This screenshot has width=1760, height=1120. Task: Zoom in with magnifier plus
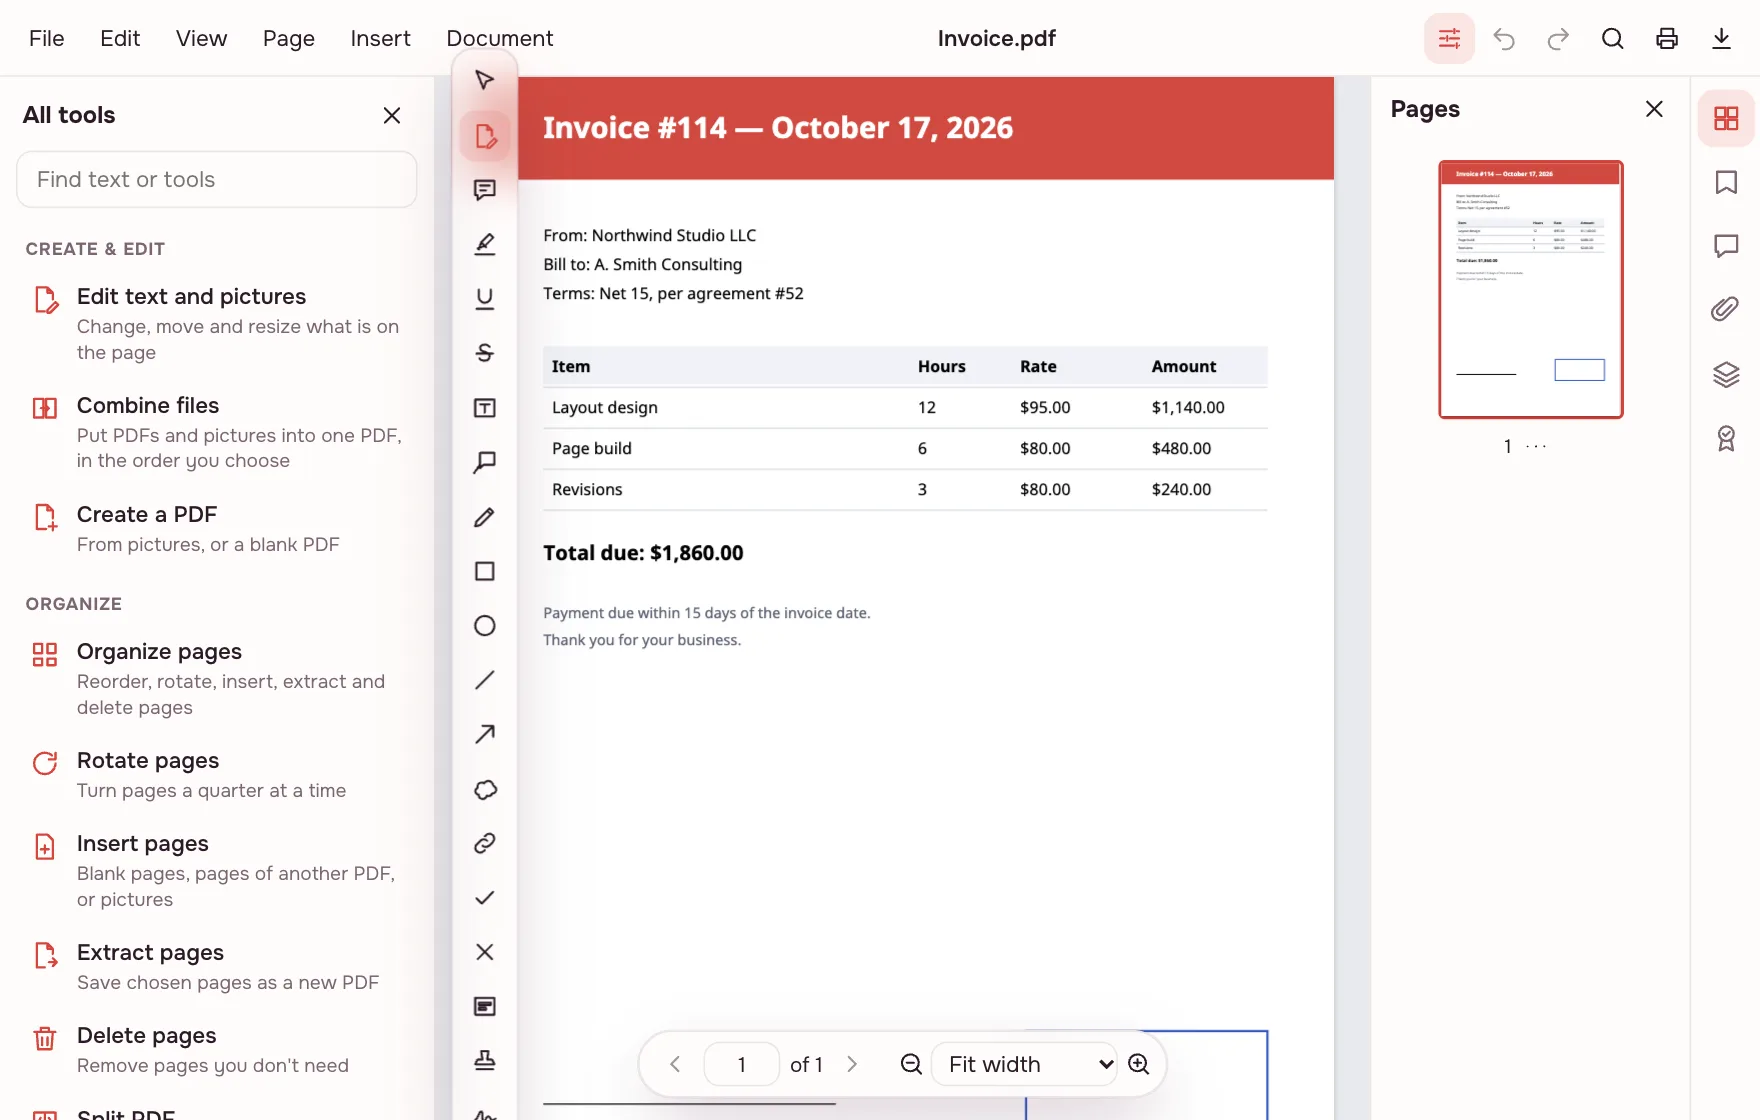point(1138,1064)
